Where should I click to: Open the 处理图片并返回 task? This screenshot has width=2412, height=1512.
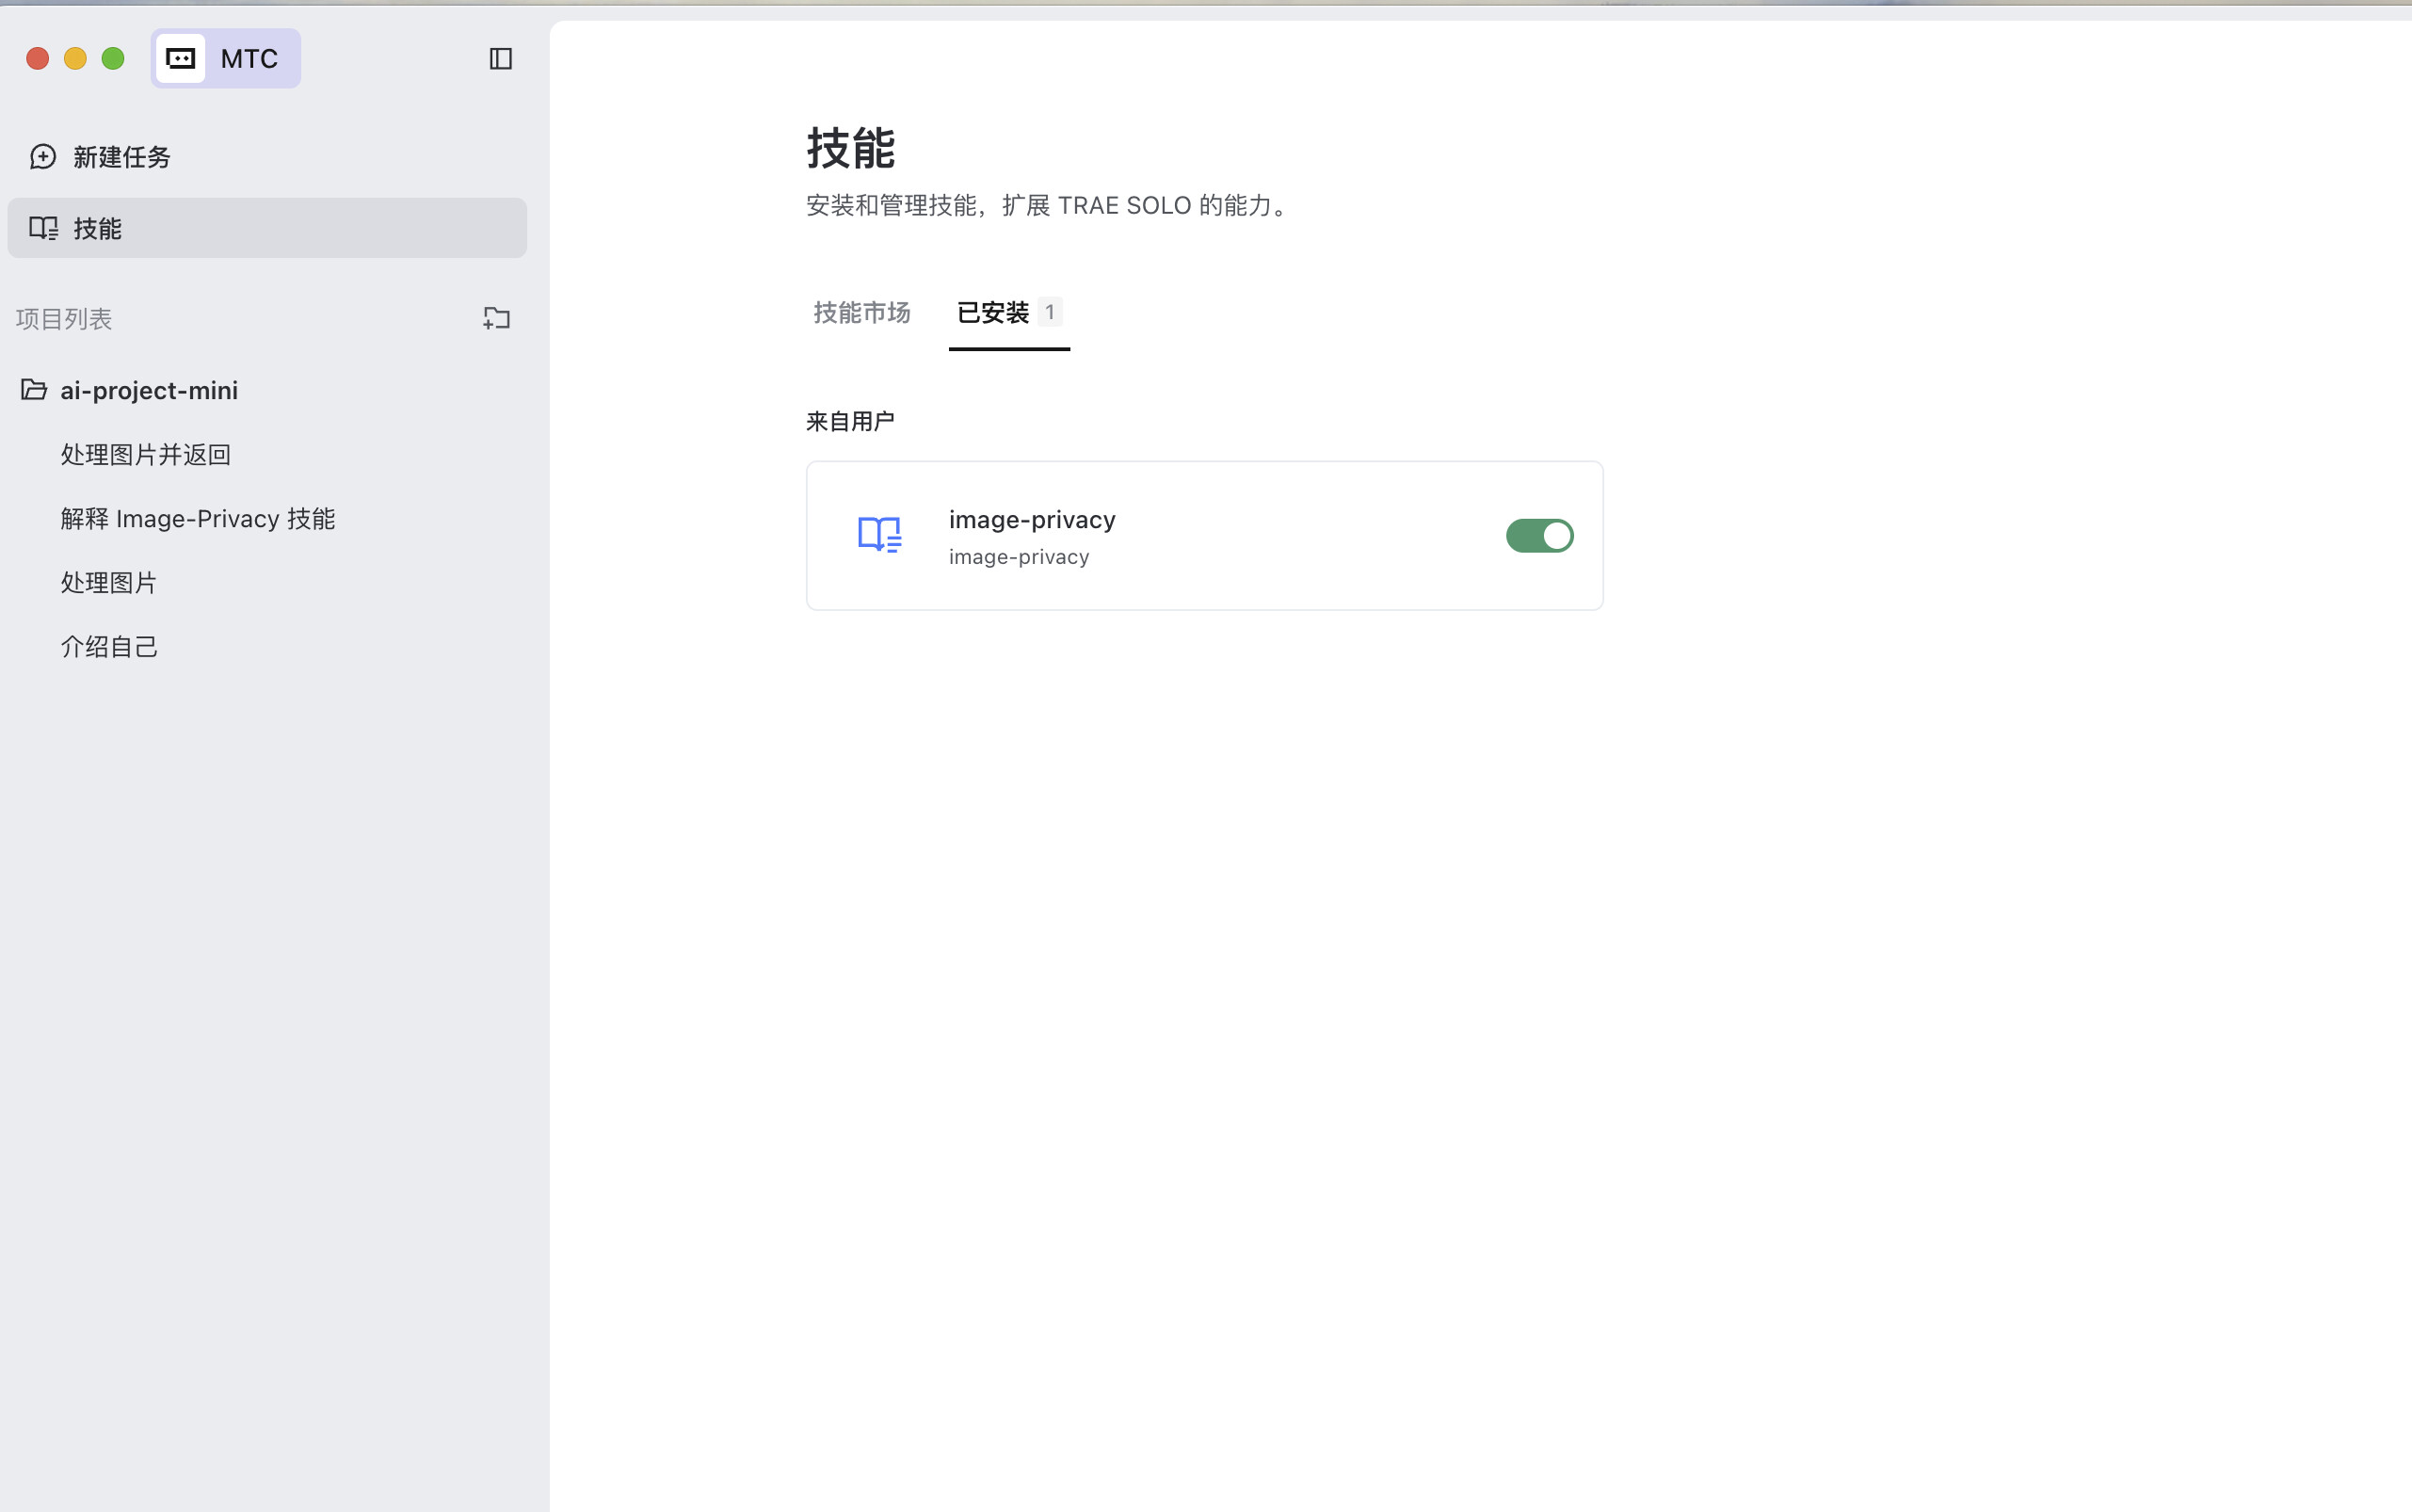tap(146, 455)
